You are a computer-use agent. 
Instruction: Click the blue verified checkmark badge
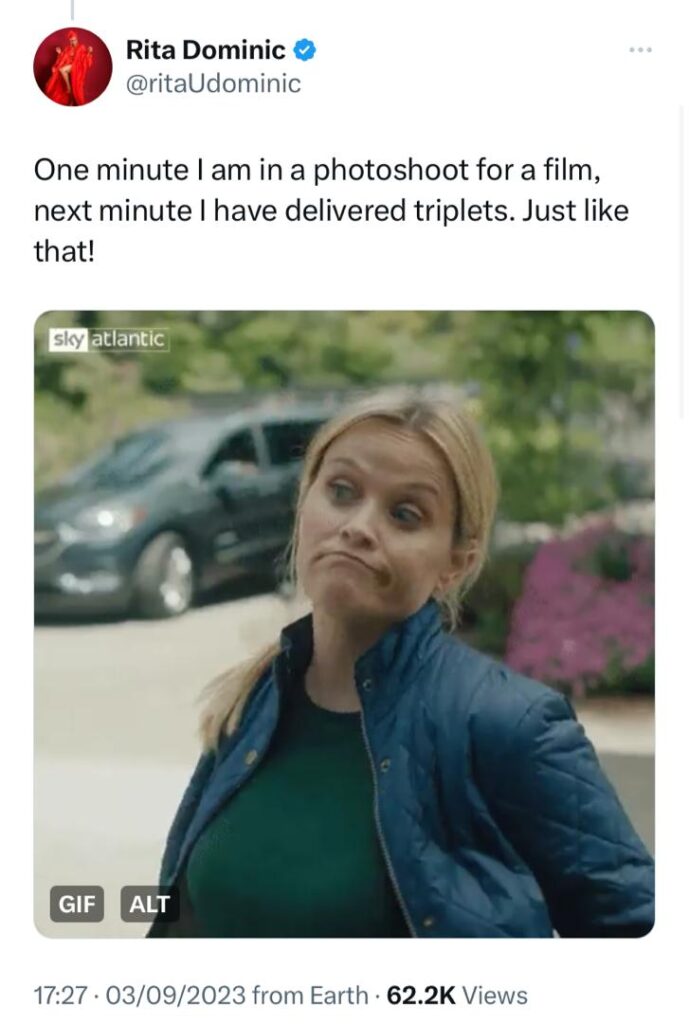305,50
